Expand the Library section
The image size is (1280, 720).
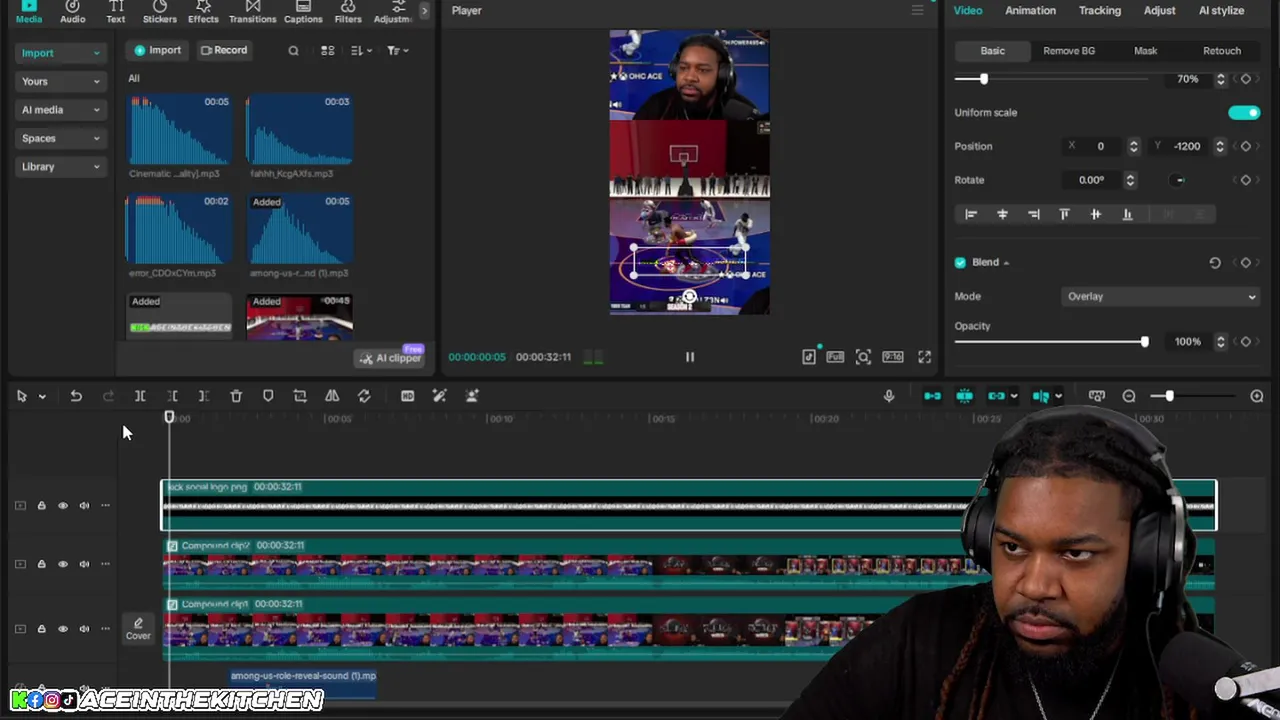coord(61,167)
